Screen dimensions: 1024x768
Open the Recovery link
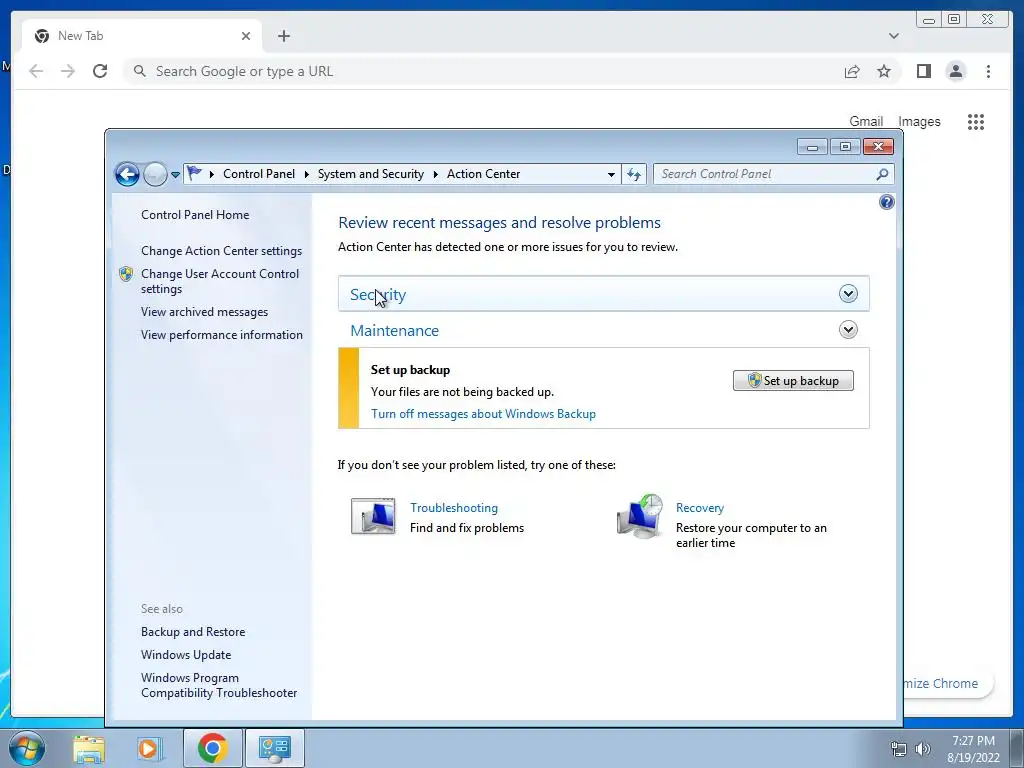click(699, 508)
